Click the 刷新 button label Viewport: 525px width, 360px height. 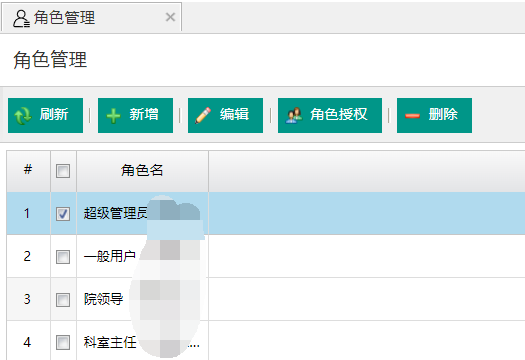54,114
